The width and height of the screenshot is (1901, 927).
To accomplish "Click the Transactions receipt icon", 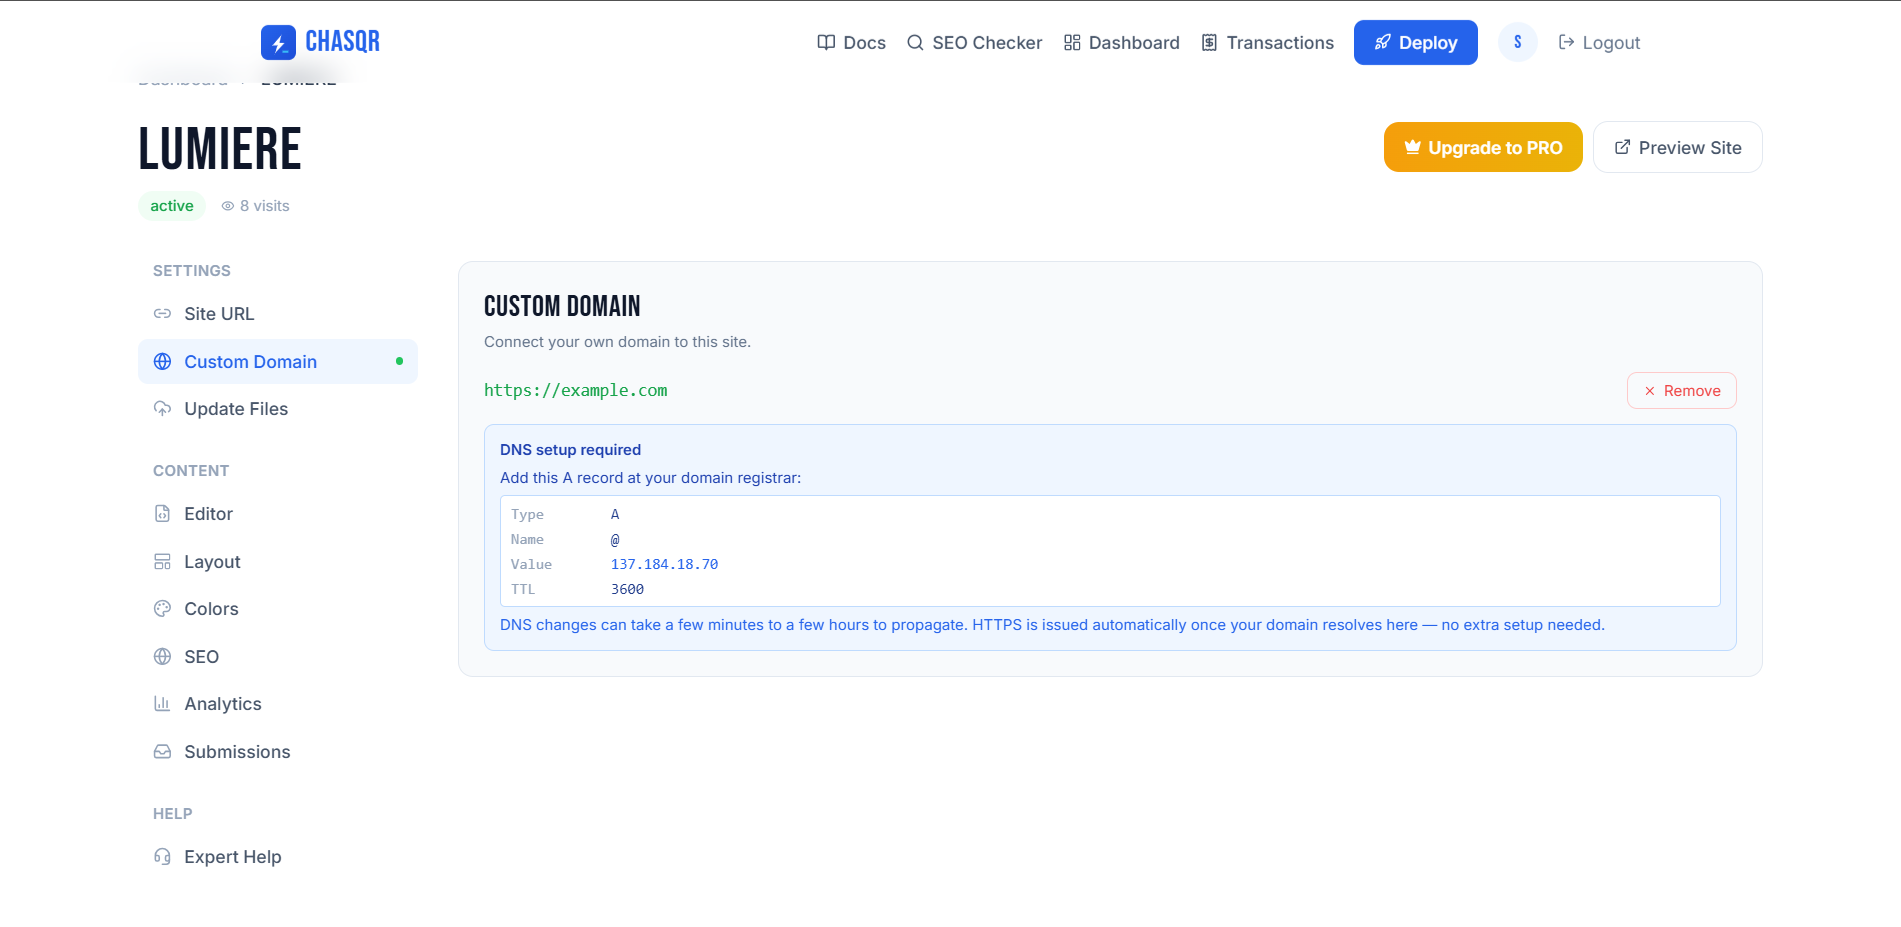I will pyautogui.click(x=1209, y=42).
